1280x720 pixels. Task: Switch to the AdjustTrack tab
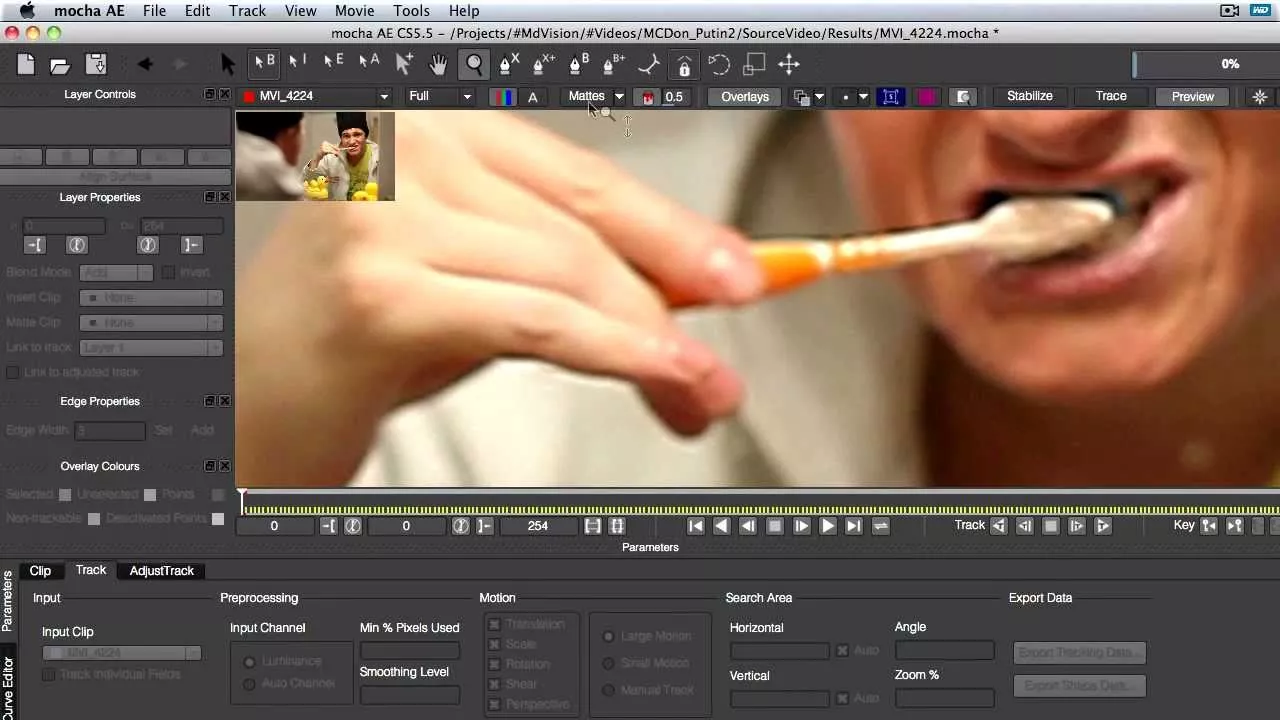[x=161, y=571]
